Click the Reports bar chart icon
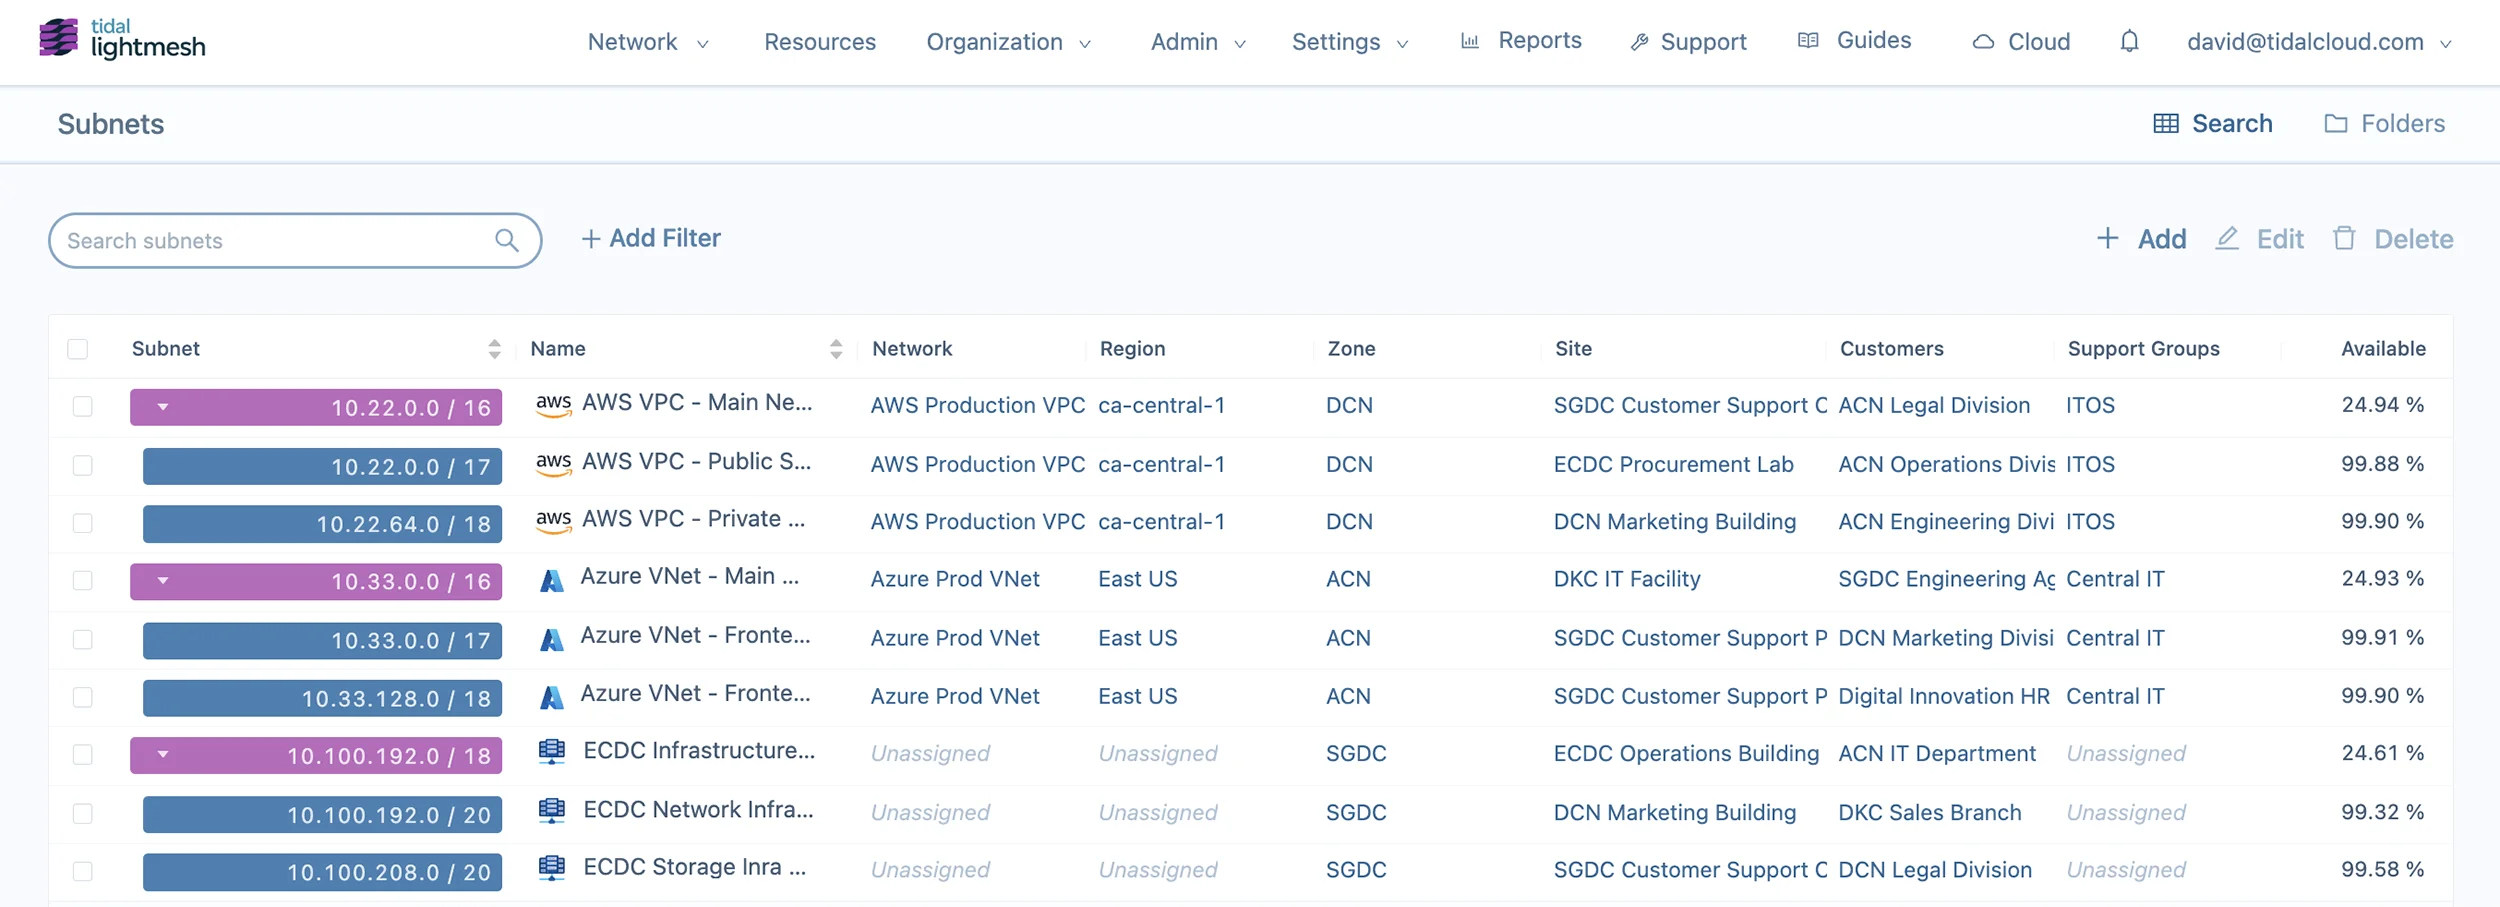Viewport: 2500px width, 907px height. pyautogui.click(x=1470, y=41)
